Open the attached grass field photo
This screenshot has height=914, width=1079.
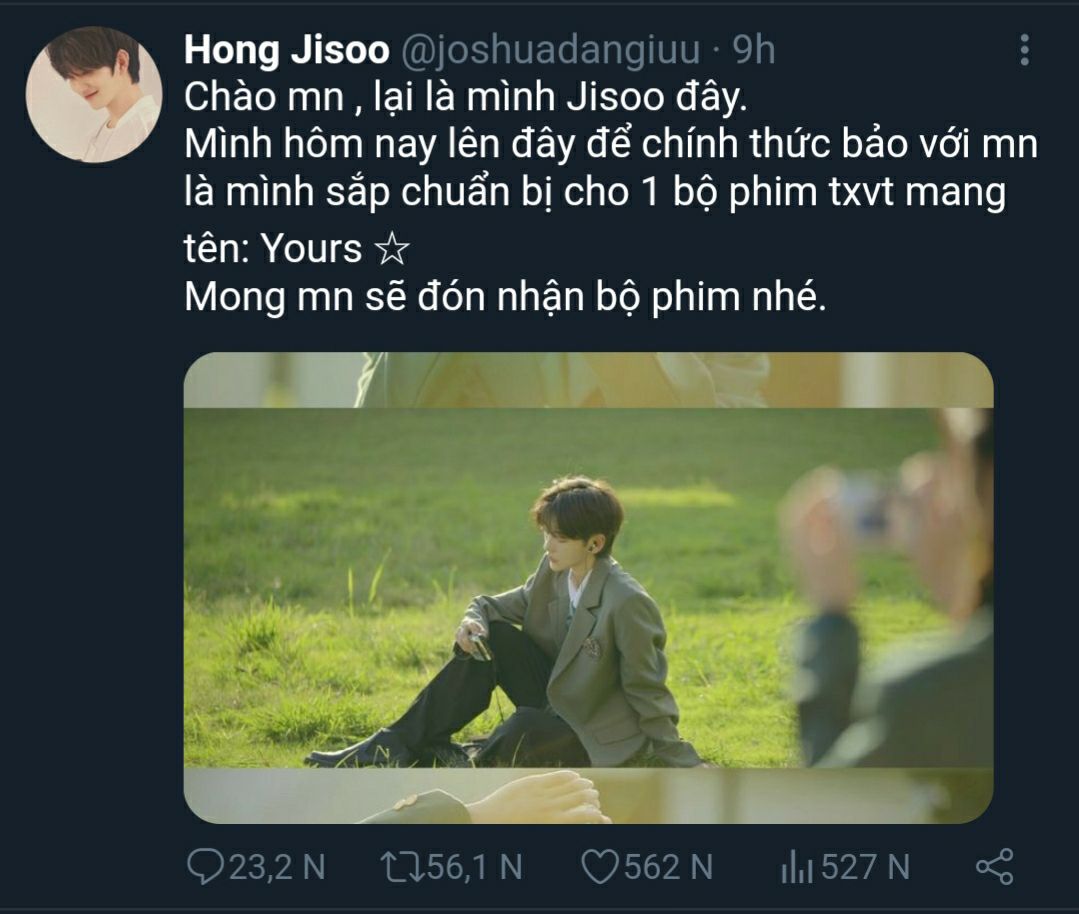(588, 588)
